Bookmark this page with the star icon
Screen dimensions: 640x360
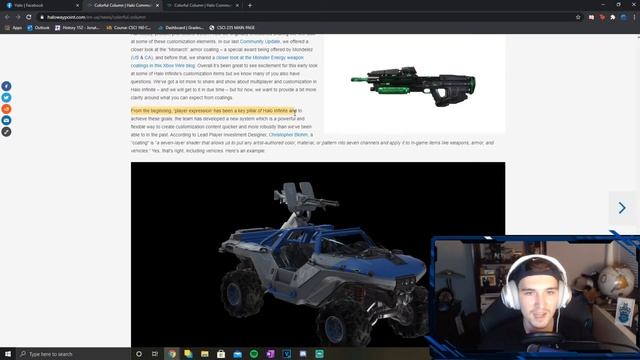point(578,17)
